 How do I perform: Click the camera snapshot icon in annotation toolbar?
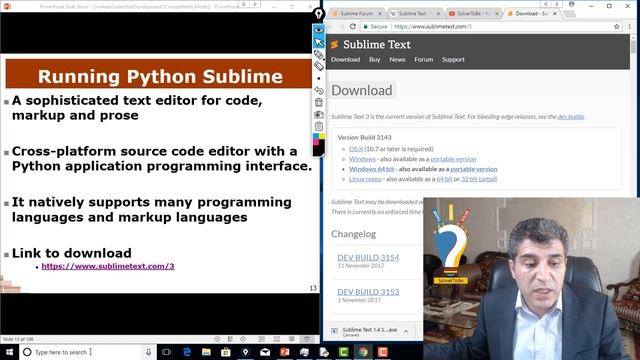point(318,115)
